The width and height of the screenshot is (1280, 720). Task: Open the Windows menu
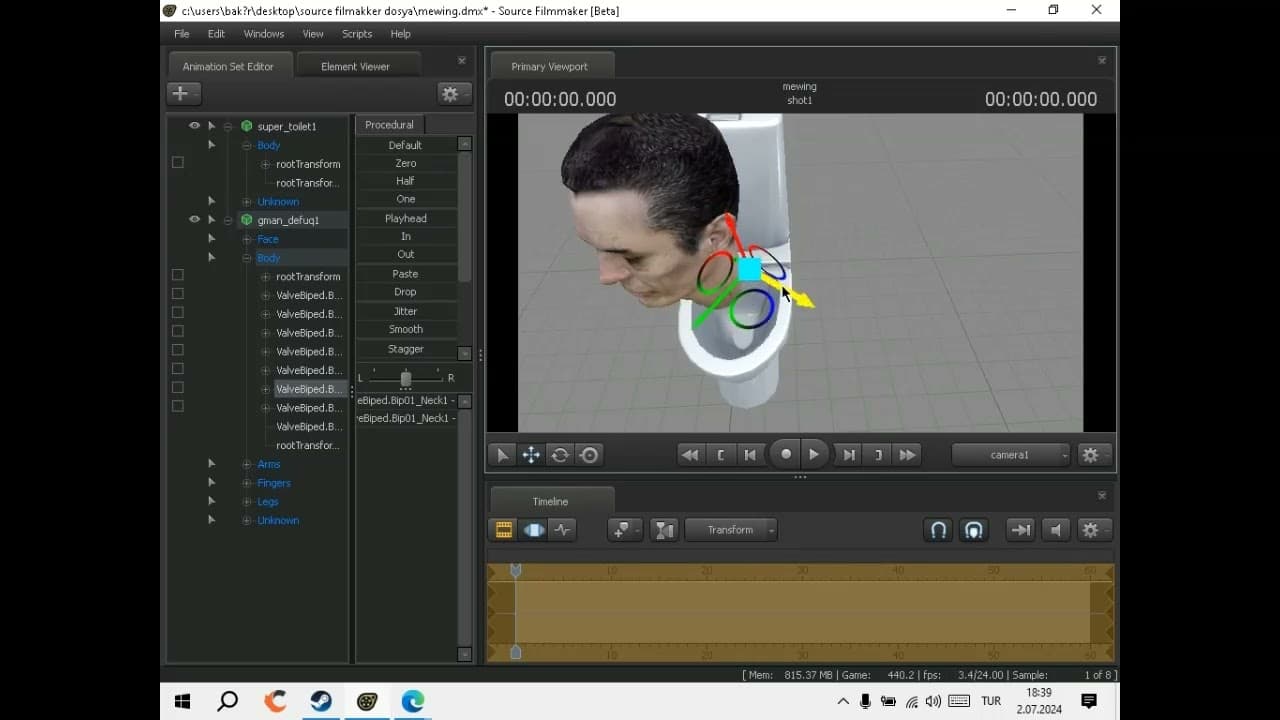click(264, 34)
